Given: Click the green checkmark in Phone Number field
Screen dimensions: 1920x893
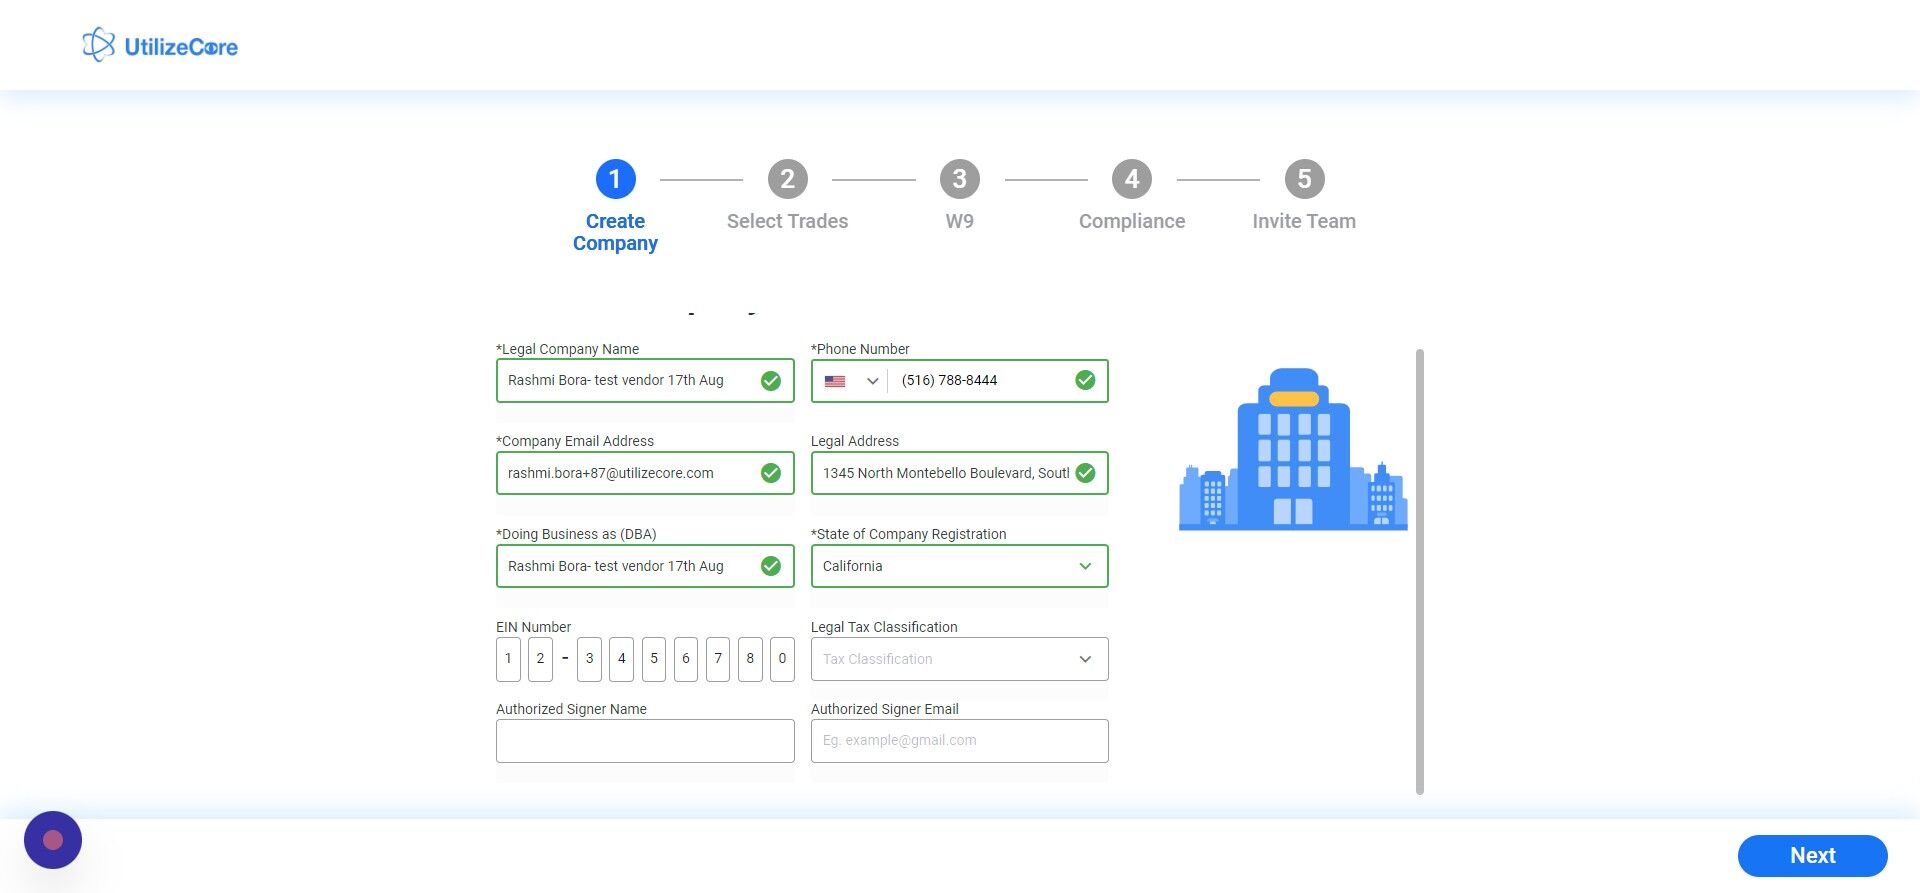Looking at the screenshot, I should point(1085,381).
